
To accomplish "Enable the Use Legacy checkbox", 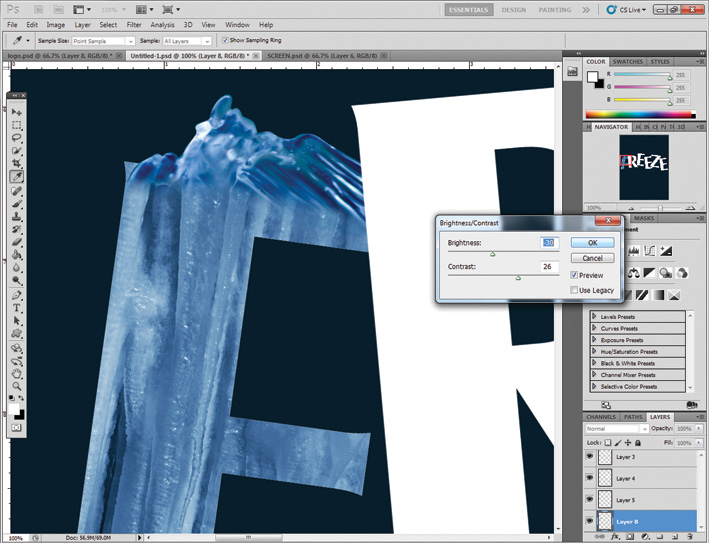I will pyautogui.click(x=574, y=290).
